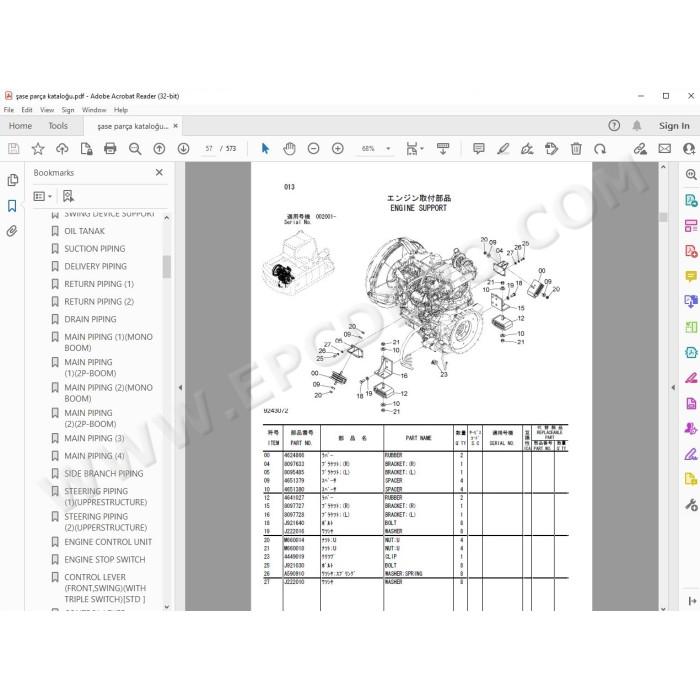Open the SUCTION PIPING bookmark

tap(95, 249)
